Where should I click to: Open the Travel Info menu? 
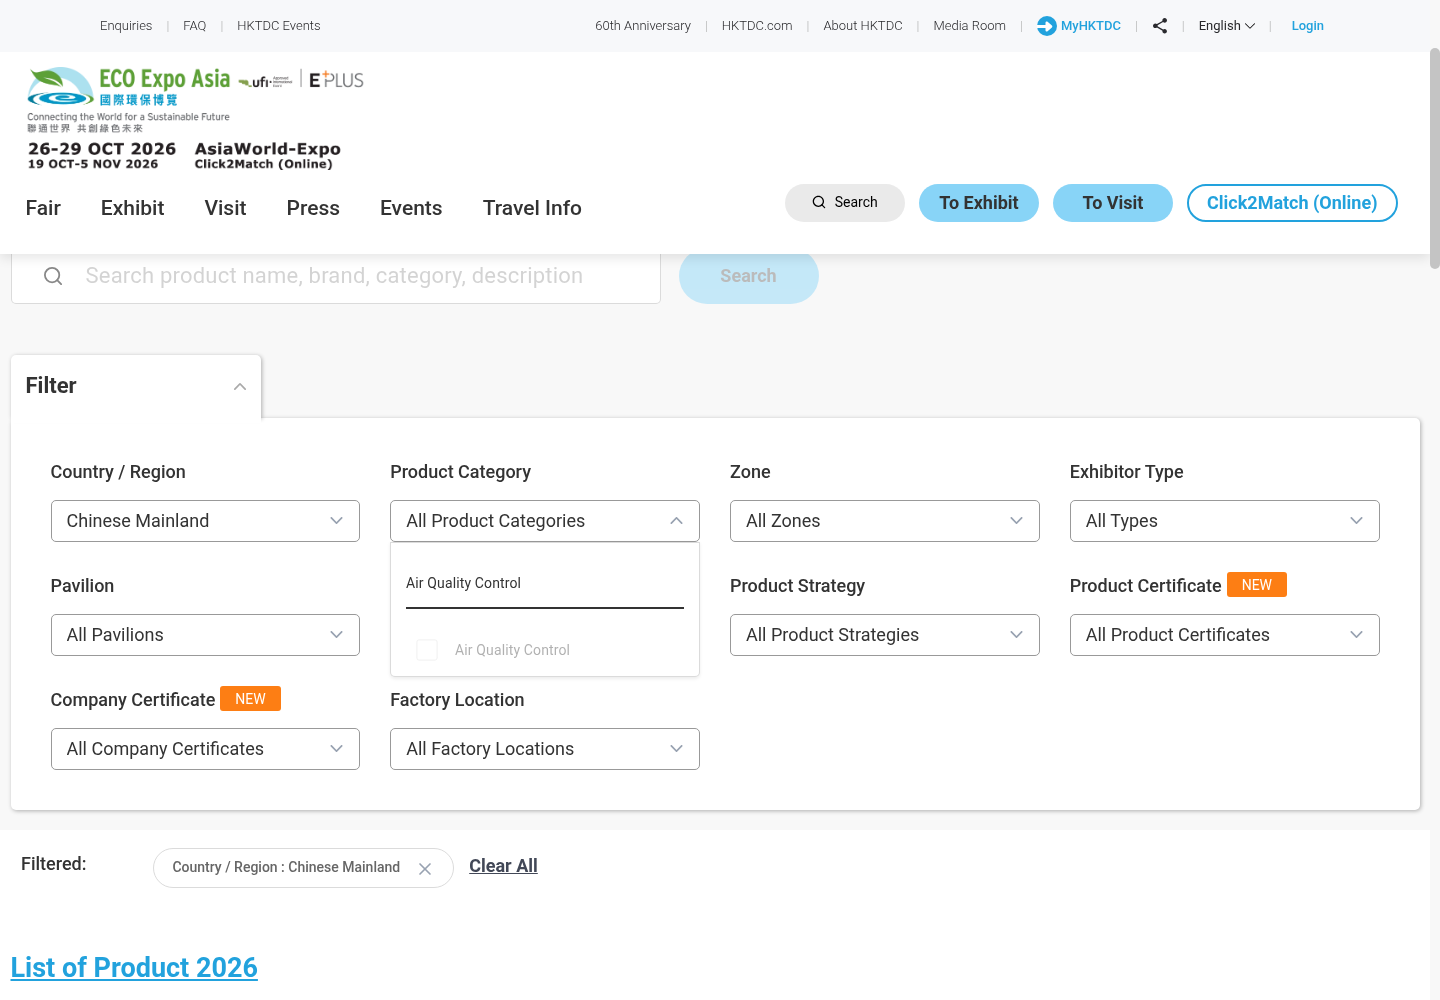click(532, 208)
